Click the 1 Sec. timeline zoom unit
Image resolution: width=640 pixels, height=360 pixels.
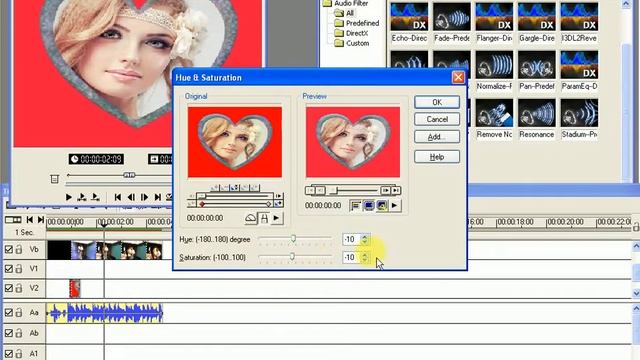coord(24,232)
